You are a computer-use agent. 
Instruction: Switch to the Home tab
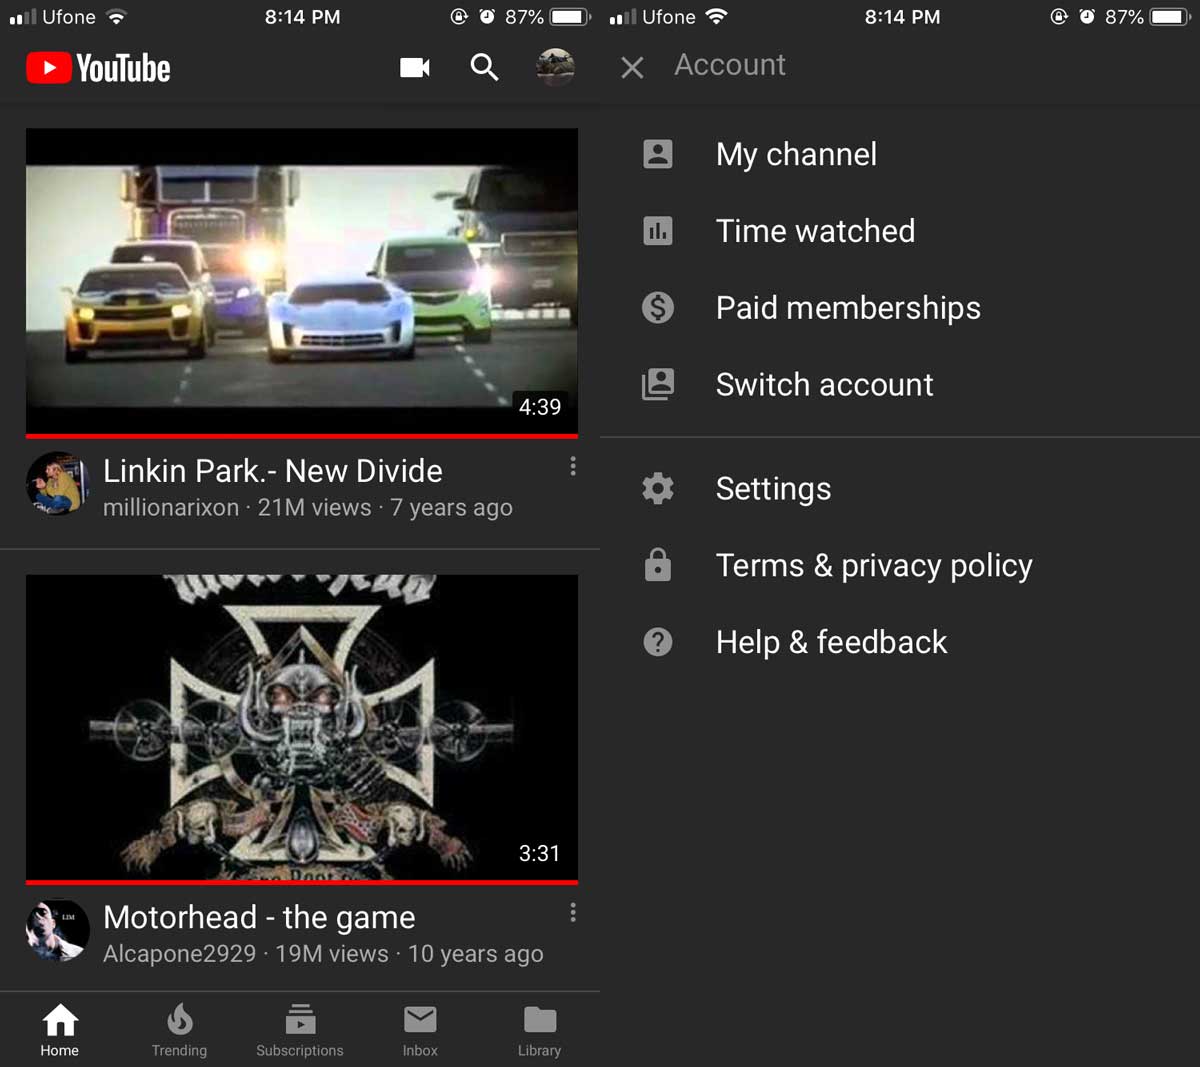click(60, 1030)
